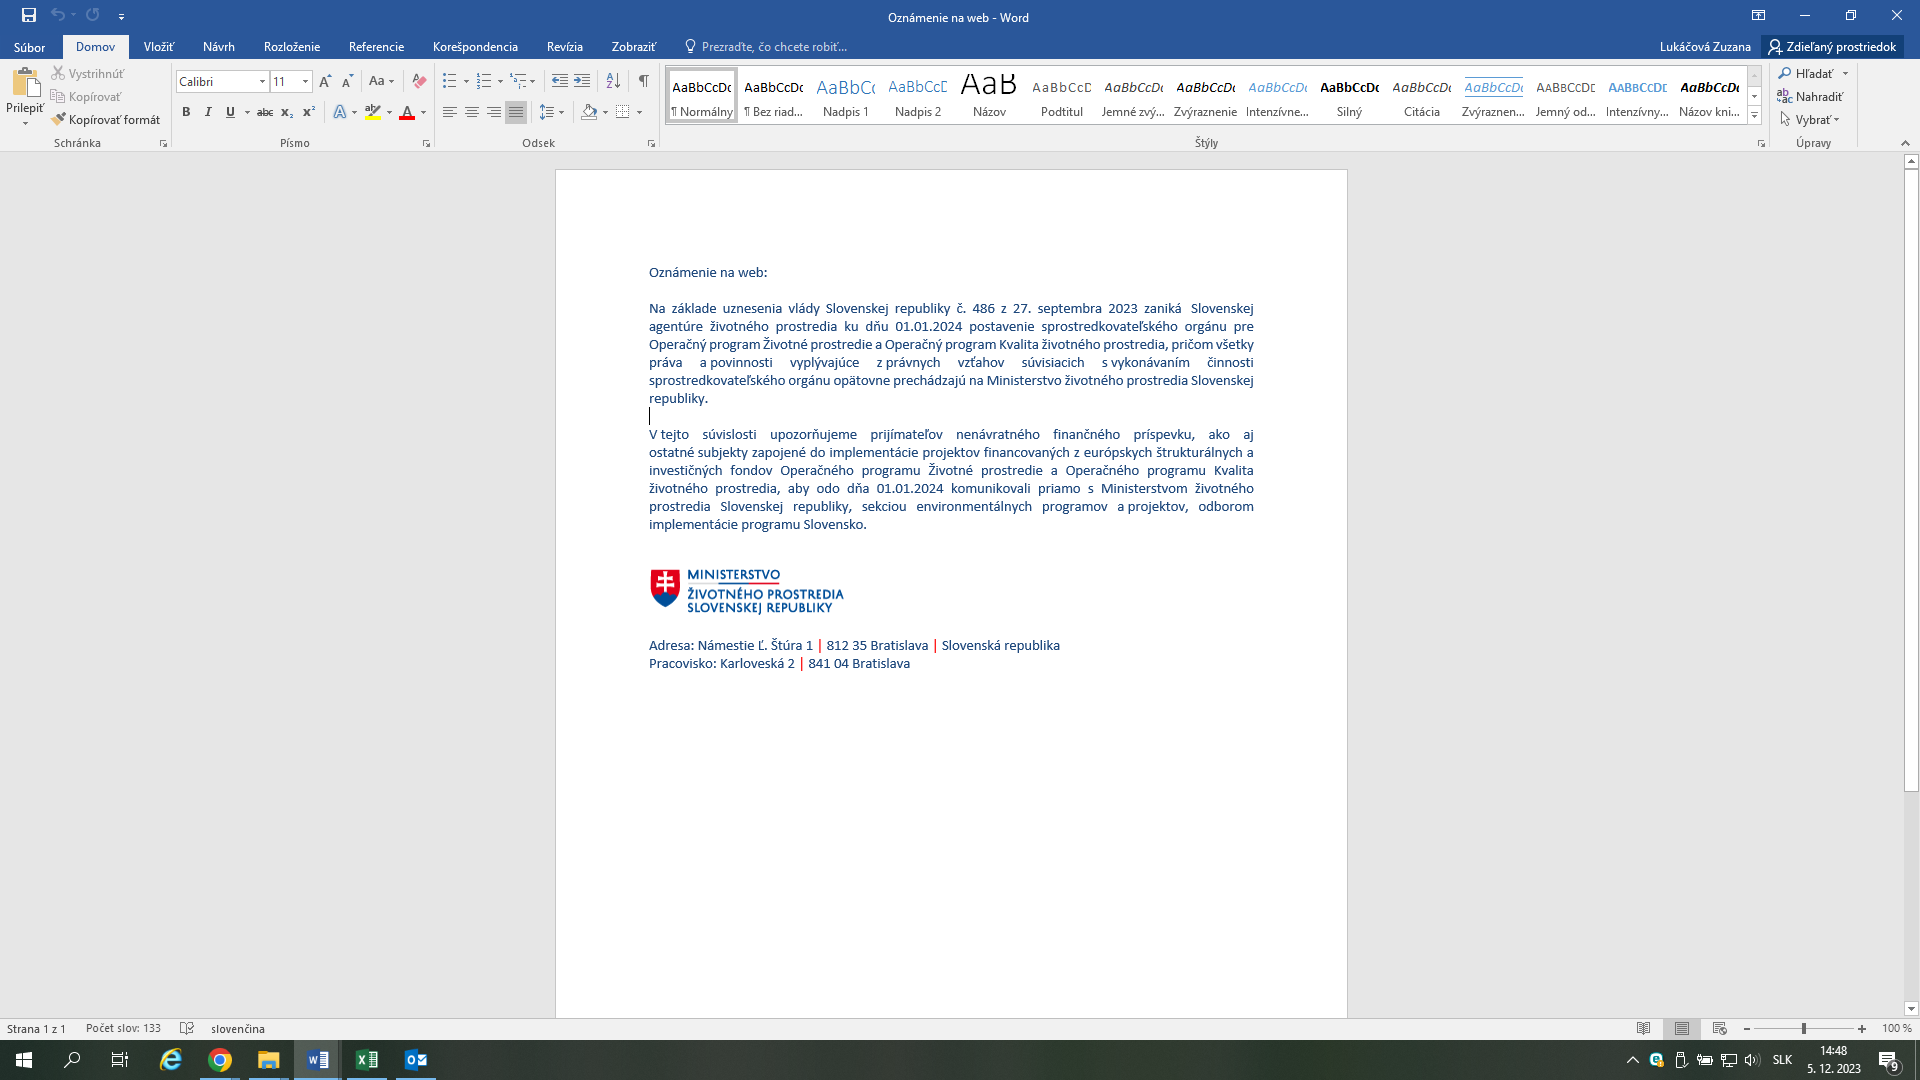Toggle justified text alignment
Image resolution: width=1920 pixels, height=1080 pixels.
coord(516,112)
